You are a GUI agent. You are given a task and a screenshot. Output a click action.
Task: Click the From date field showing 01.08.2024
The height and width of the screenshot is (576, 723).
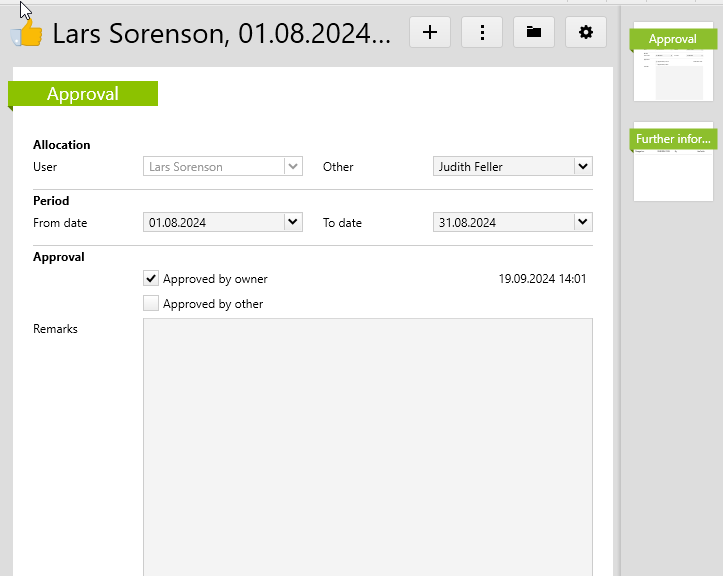212,222
